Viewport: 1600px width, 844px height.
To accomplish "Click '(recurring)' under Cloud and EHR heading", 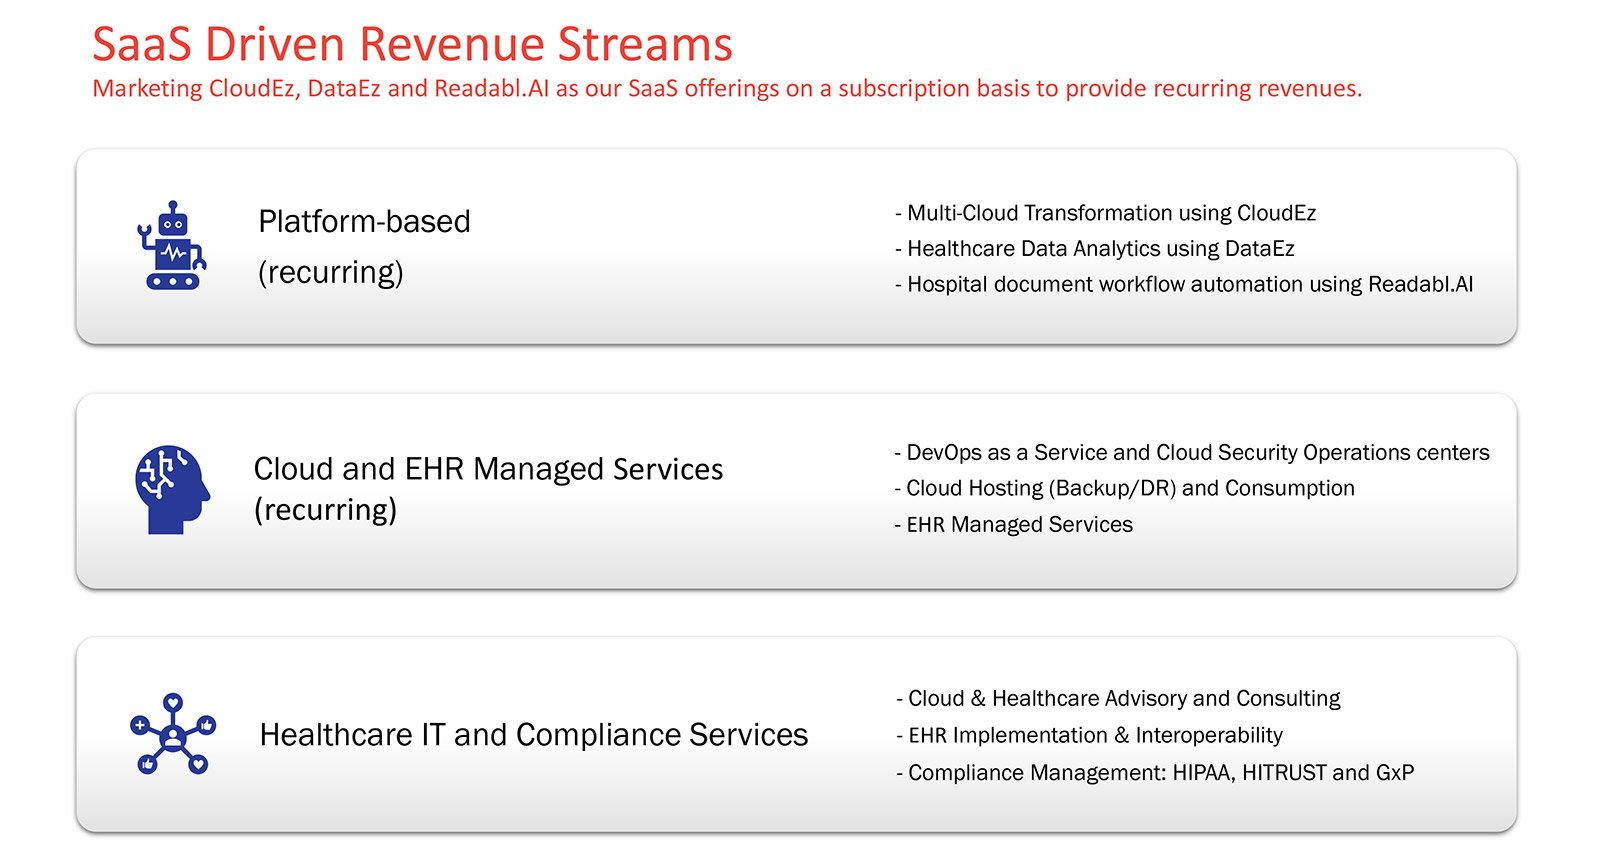I will point(325,510).
